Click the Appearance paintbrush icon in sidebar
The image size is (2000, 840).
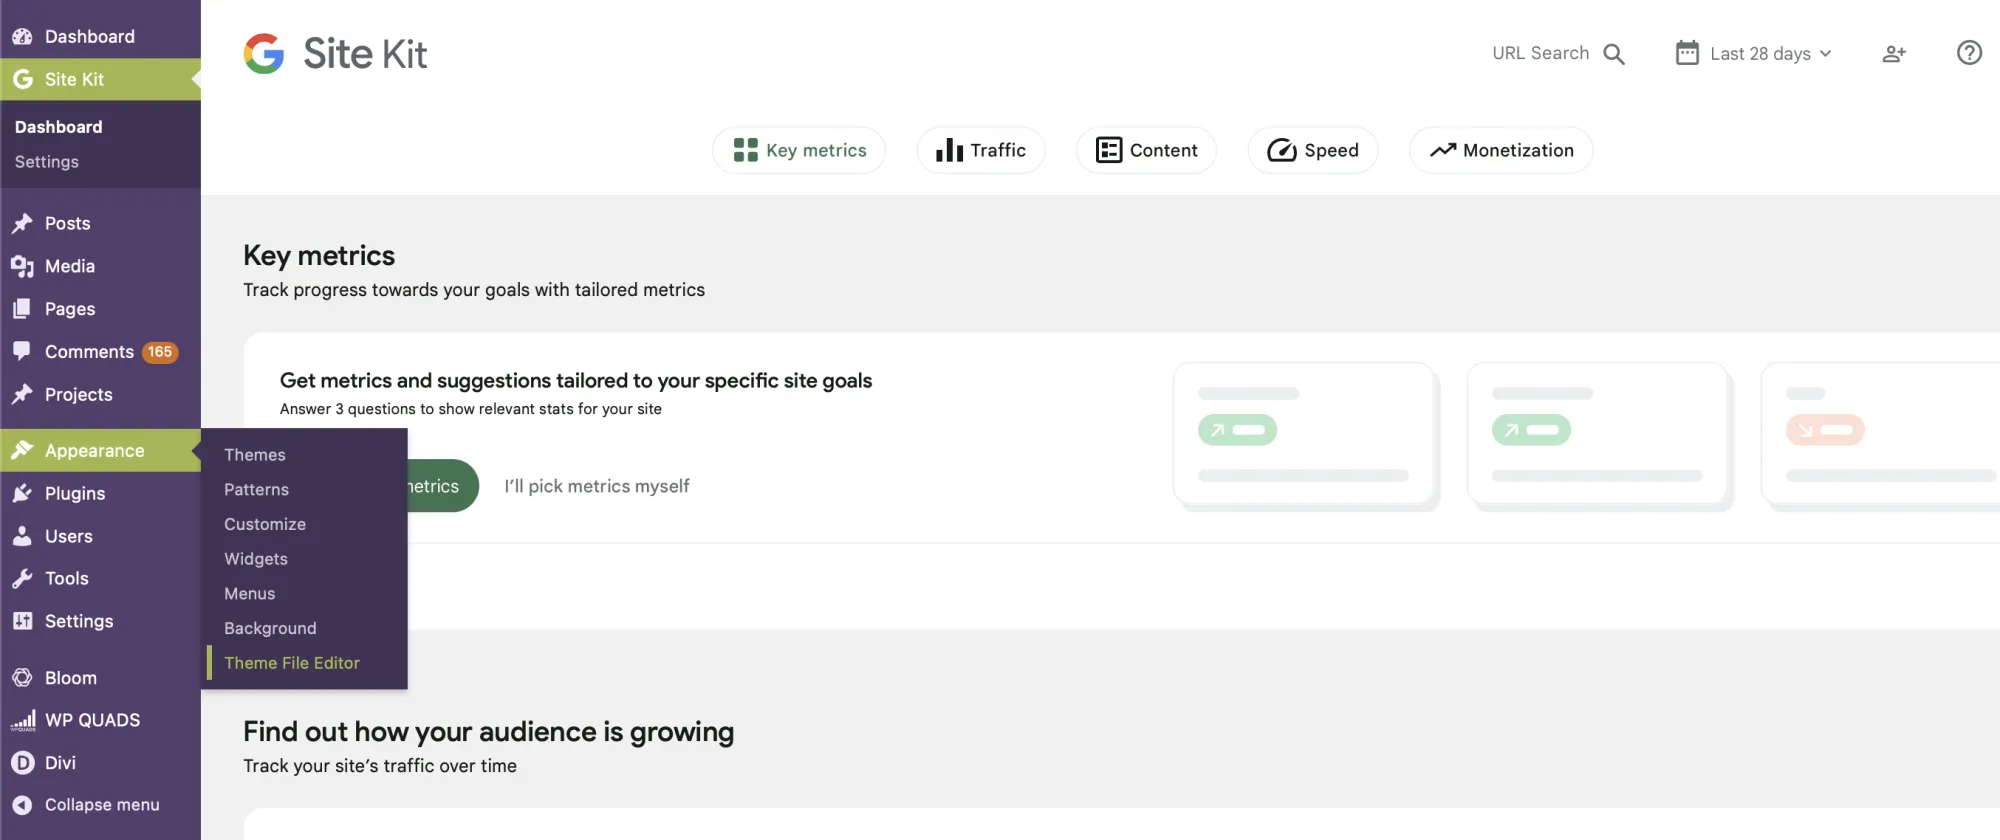pyautogui.click(x=23, y=450)
